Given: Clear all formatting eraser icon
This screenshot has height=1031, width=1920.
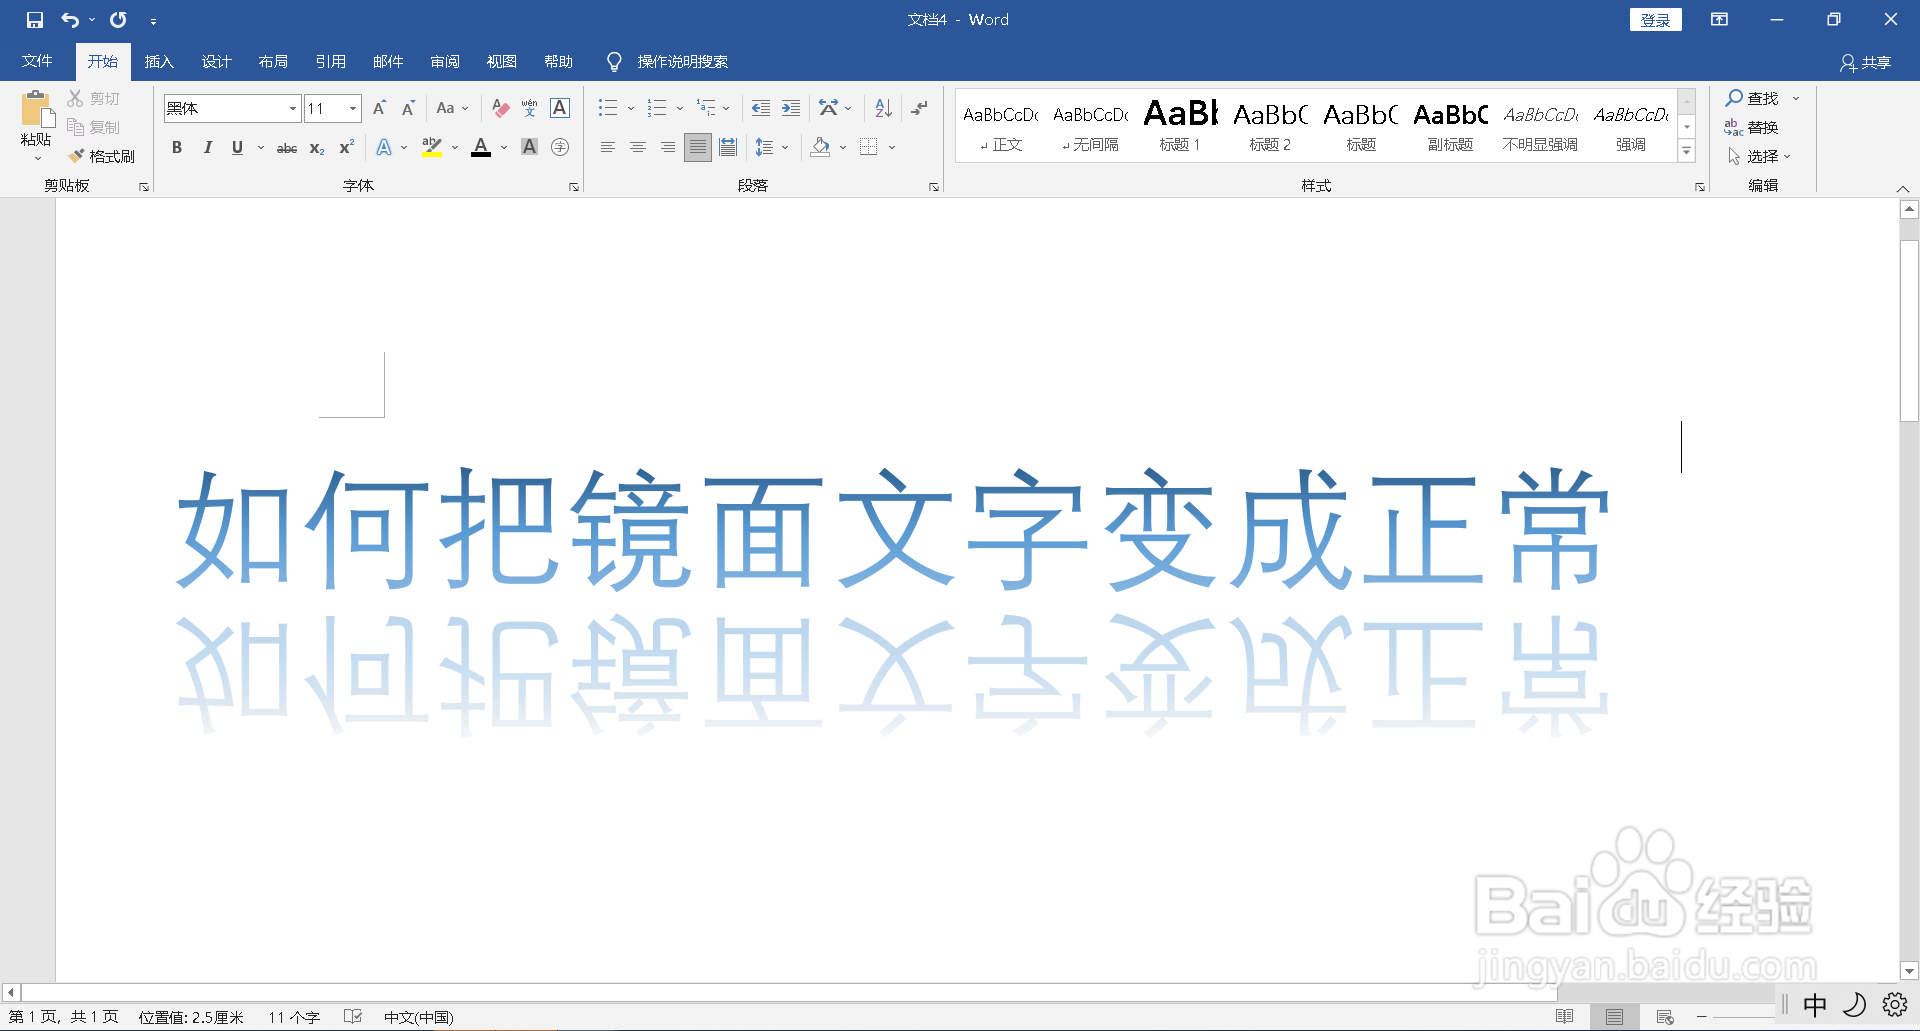Looking at the screenshot, I should pos(501,108).
